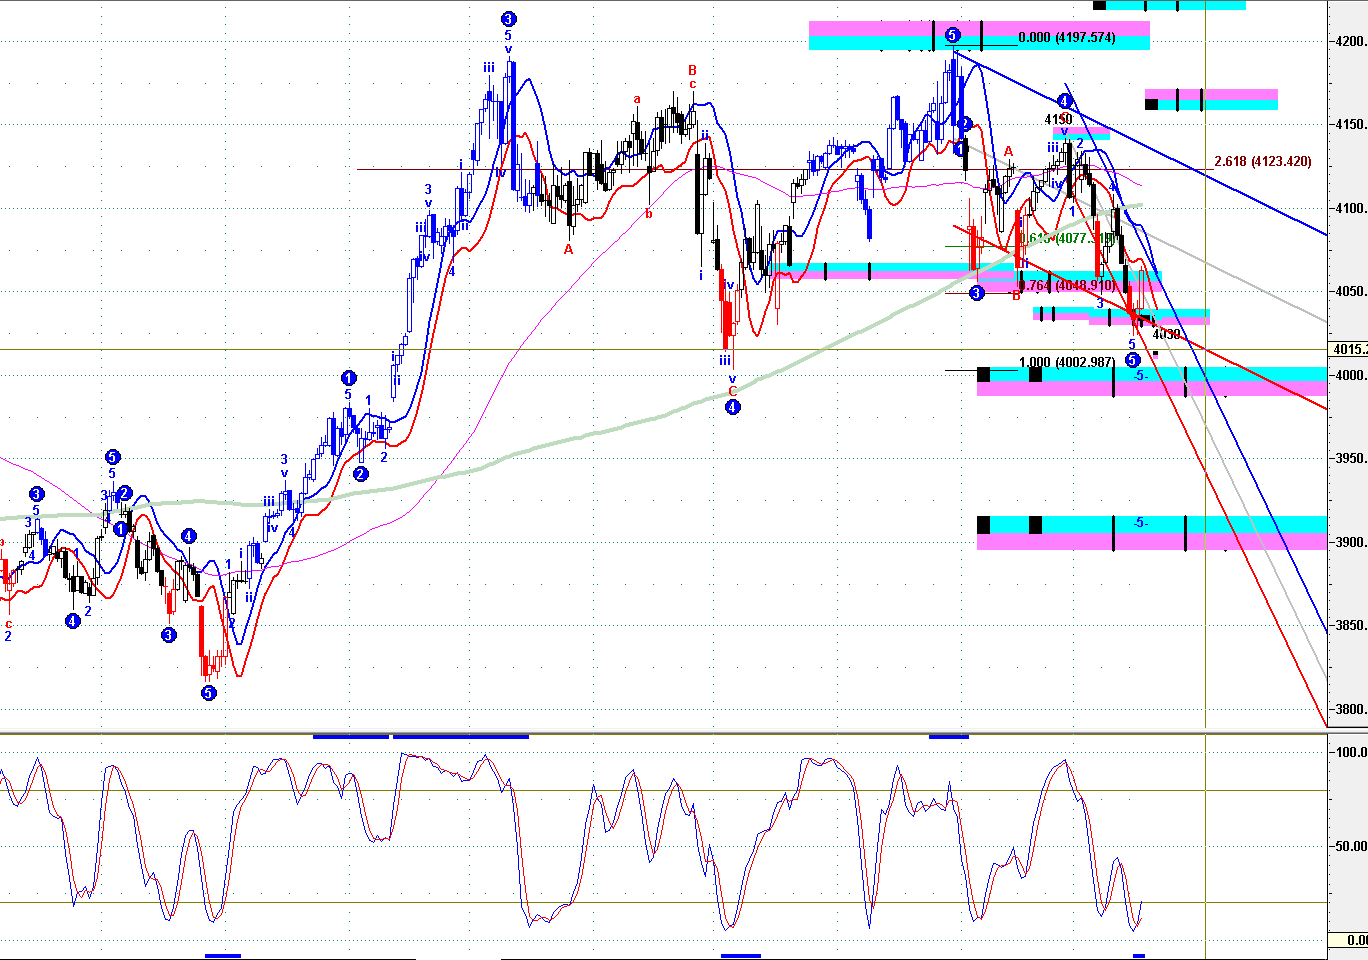Click the circled 5 under the lowest candle

[x=208, y=692]
